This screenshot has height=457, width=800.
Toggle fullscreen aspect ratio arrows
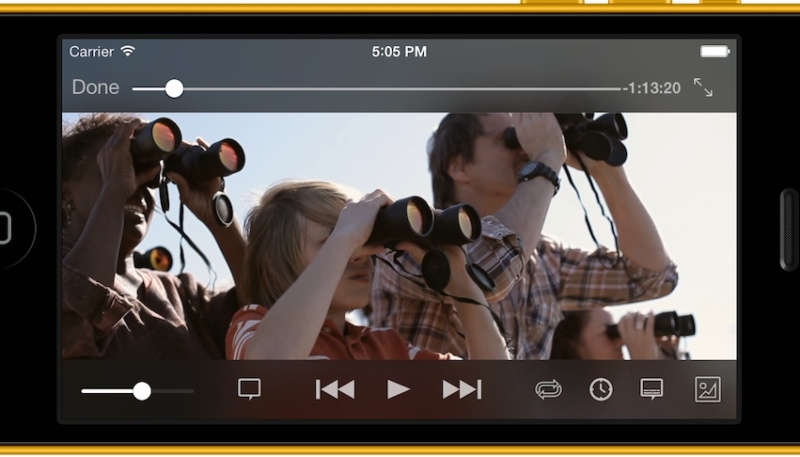click(703, 88)
